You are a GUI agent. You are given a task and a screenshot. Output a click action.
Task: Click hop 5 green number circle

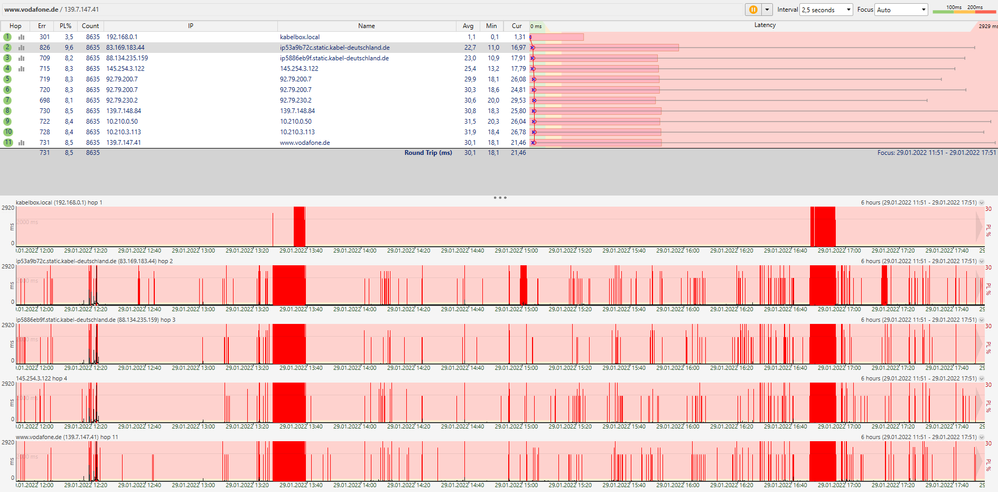(8, 79)
